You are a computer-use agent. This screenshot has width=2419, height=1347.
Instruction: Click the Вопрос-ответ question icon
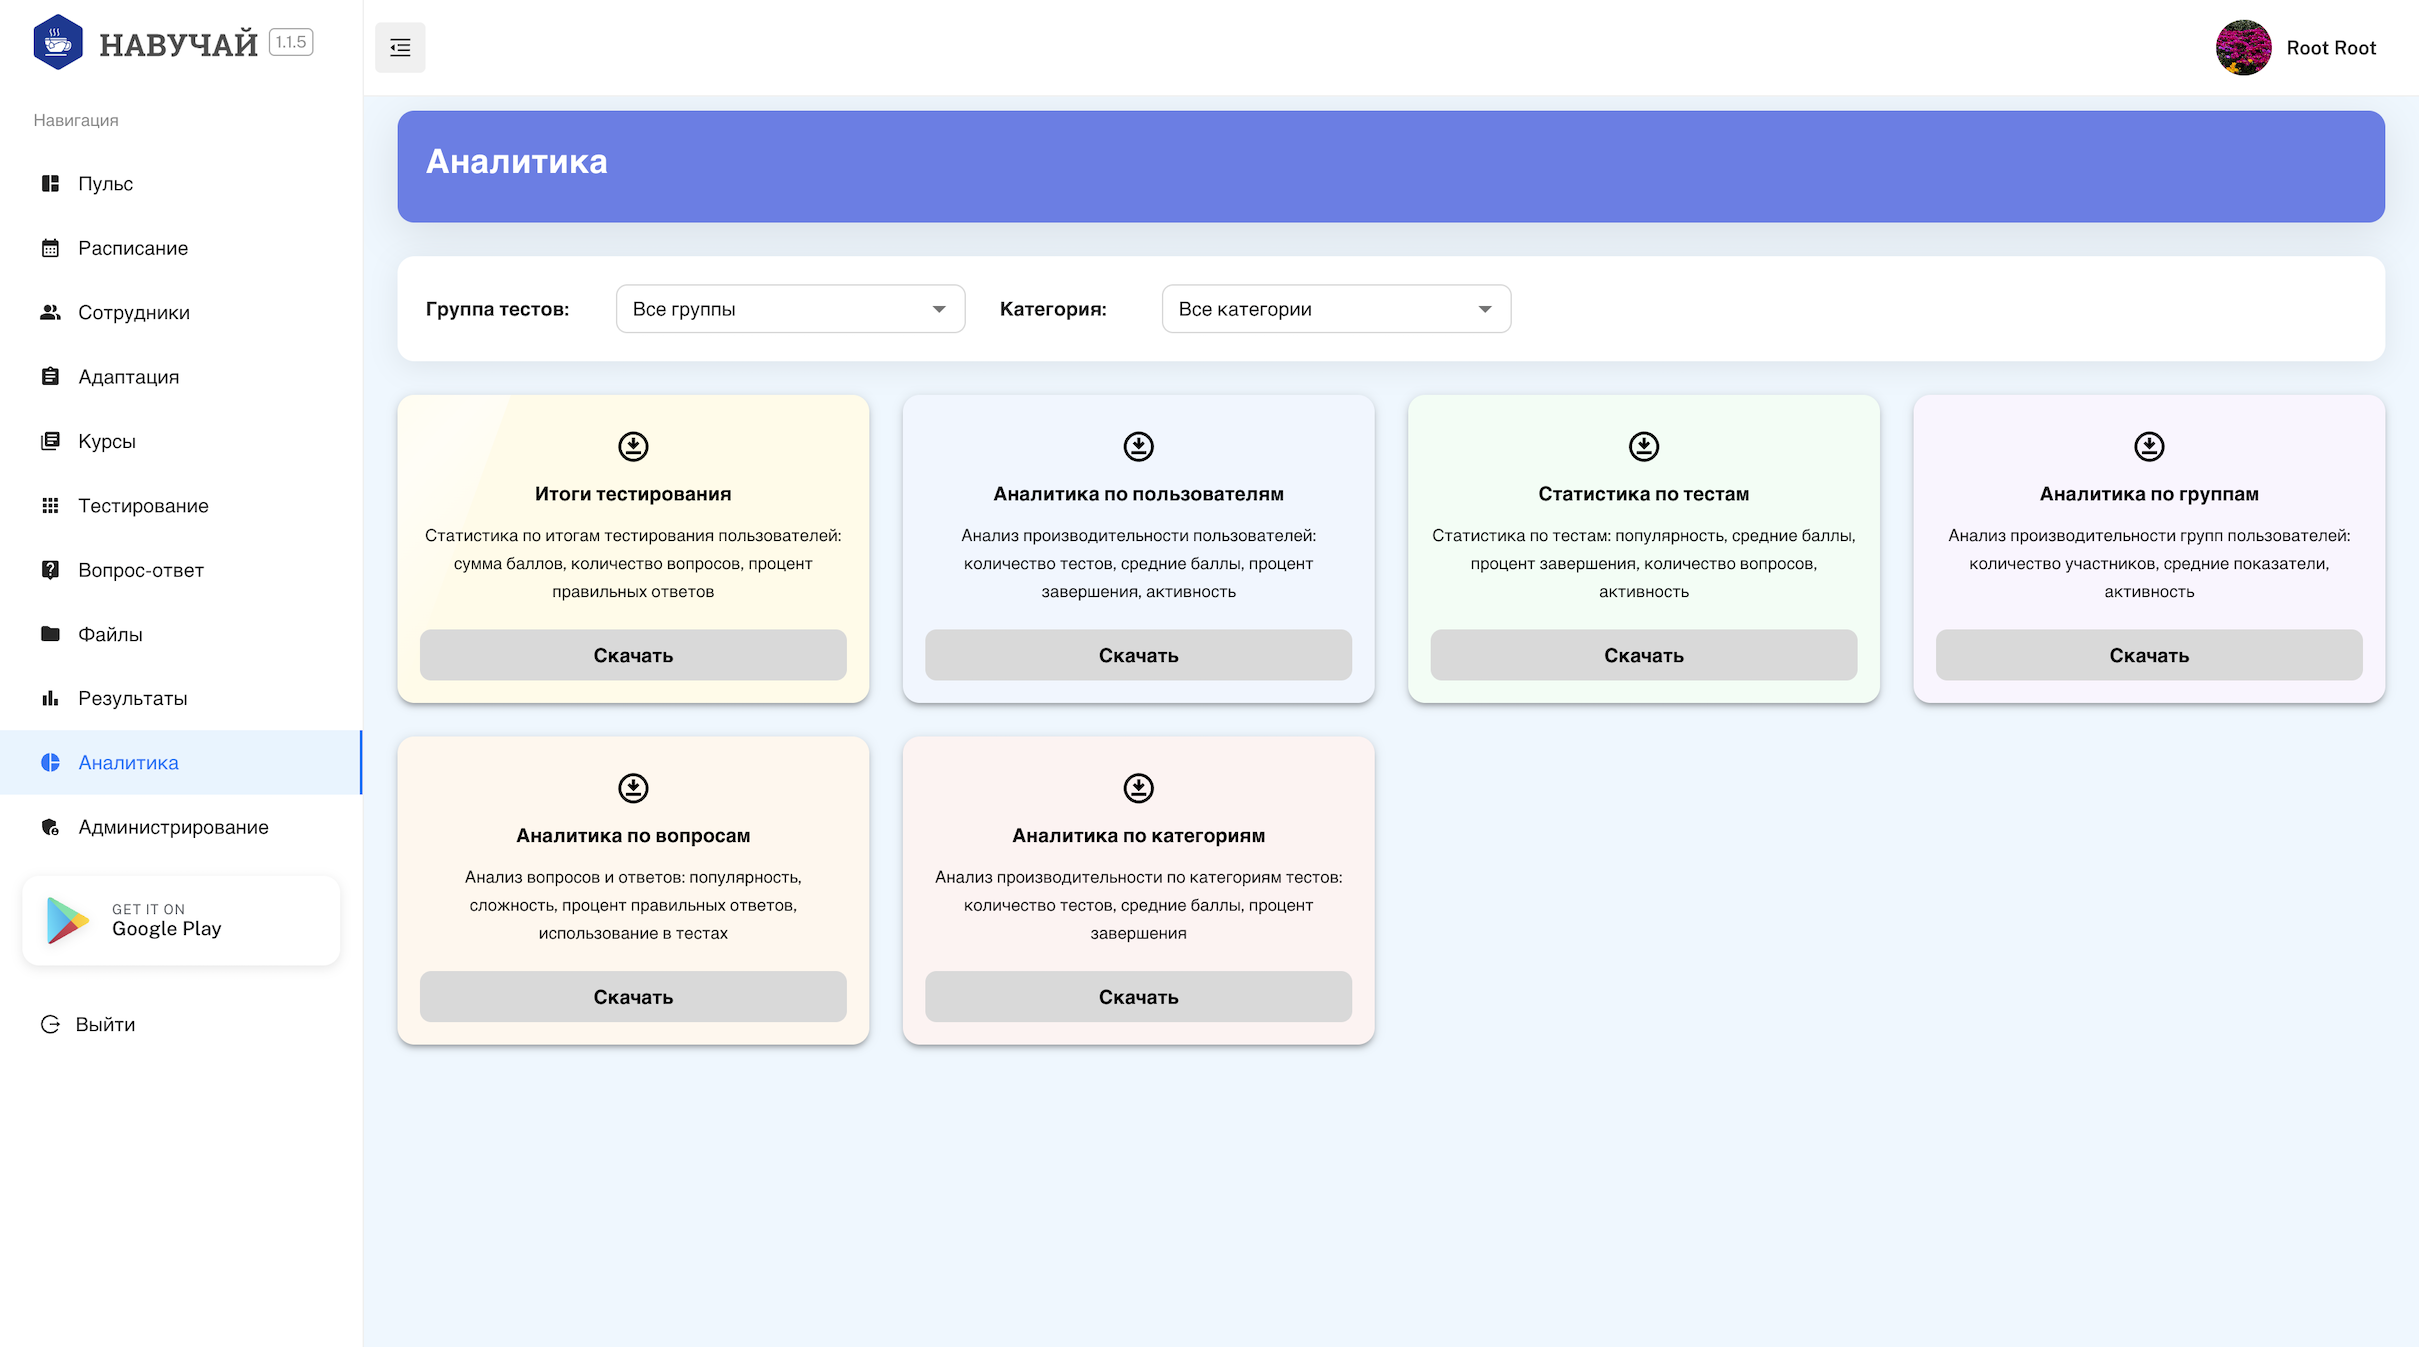[x=50, y=570]
